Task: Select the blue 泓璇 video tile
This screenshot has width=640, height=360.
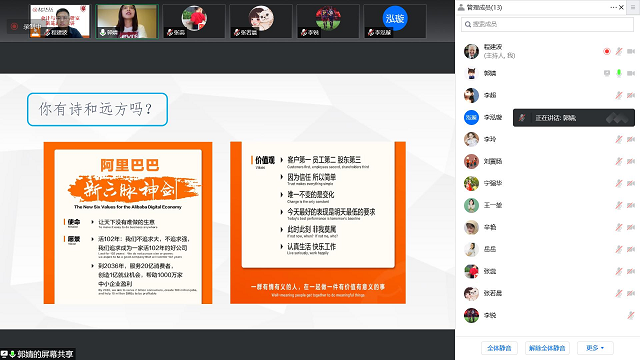Action: (x=395, y=22)
